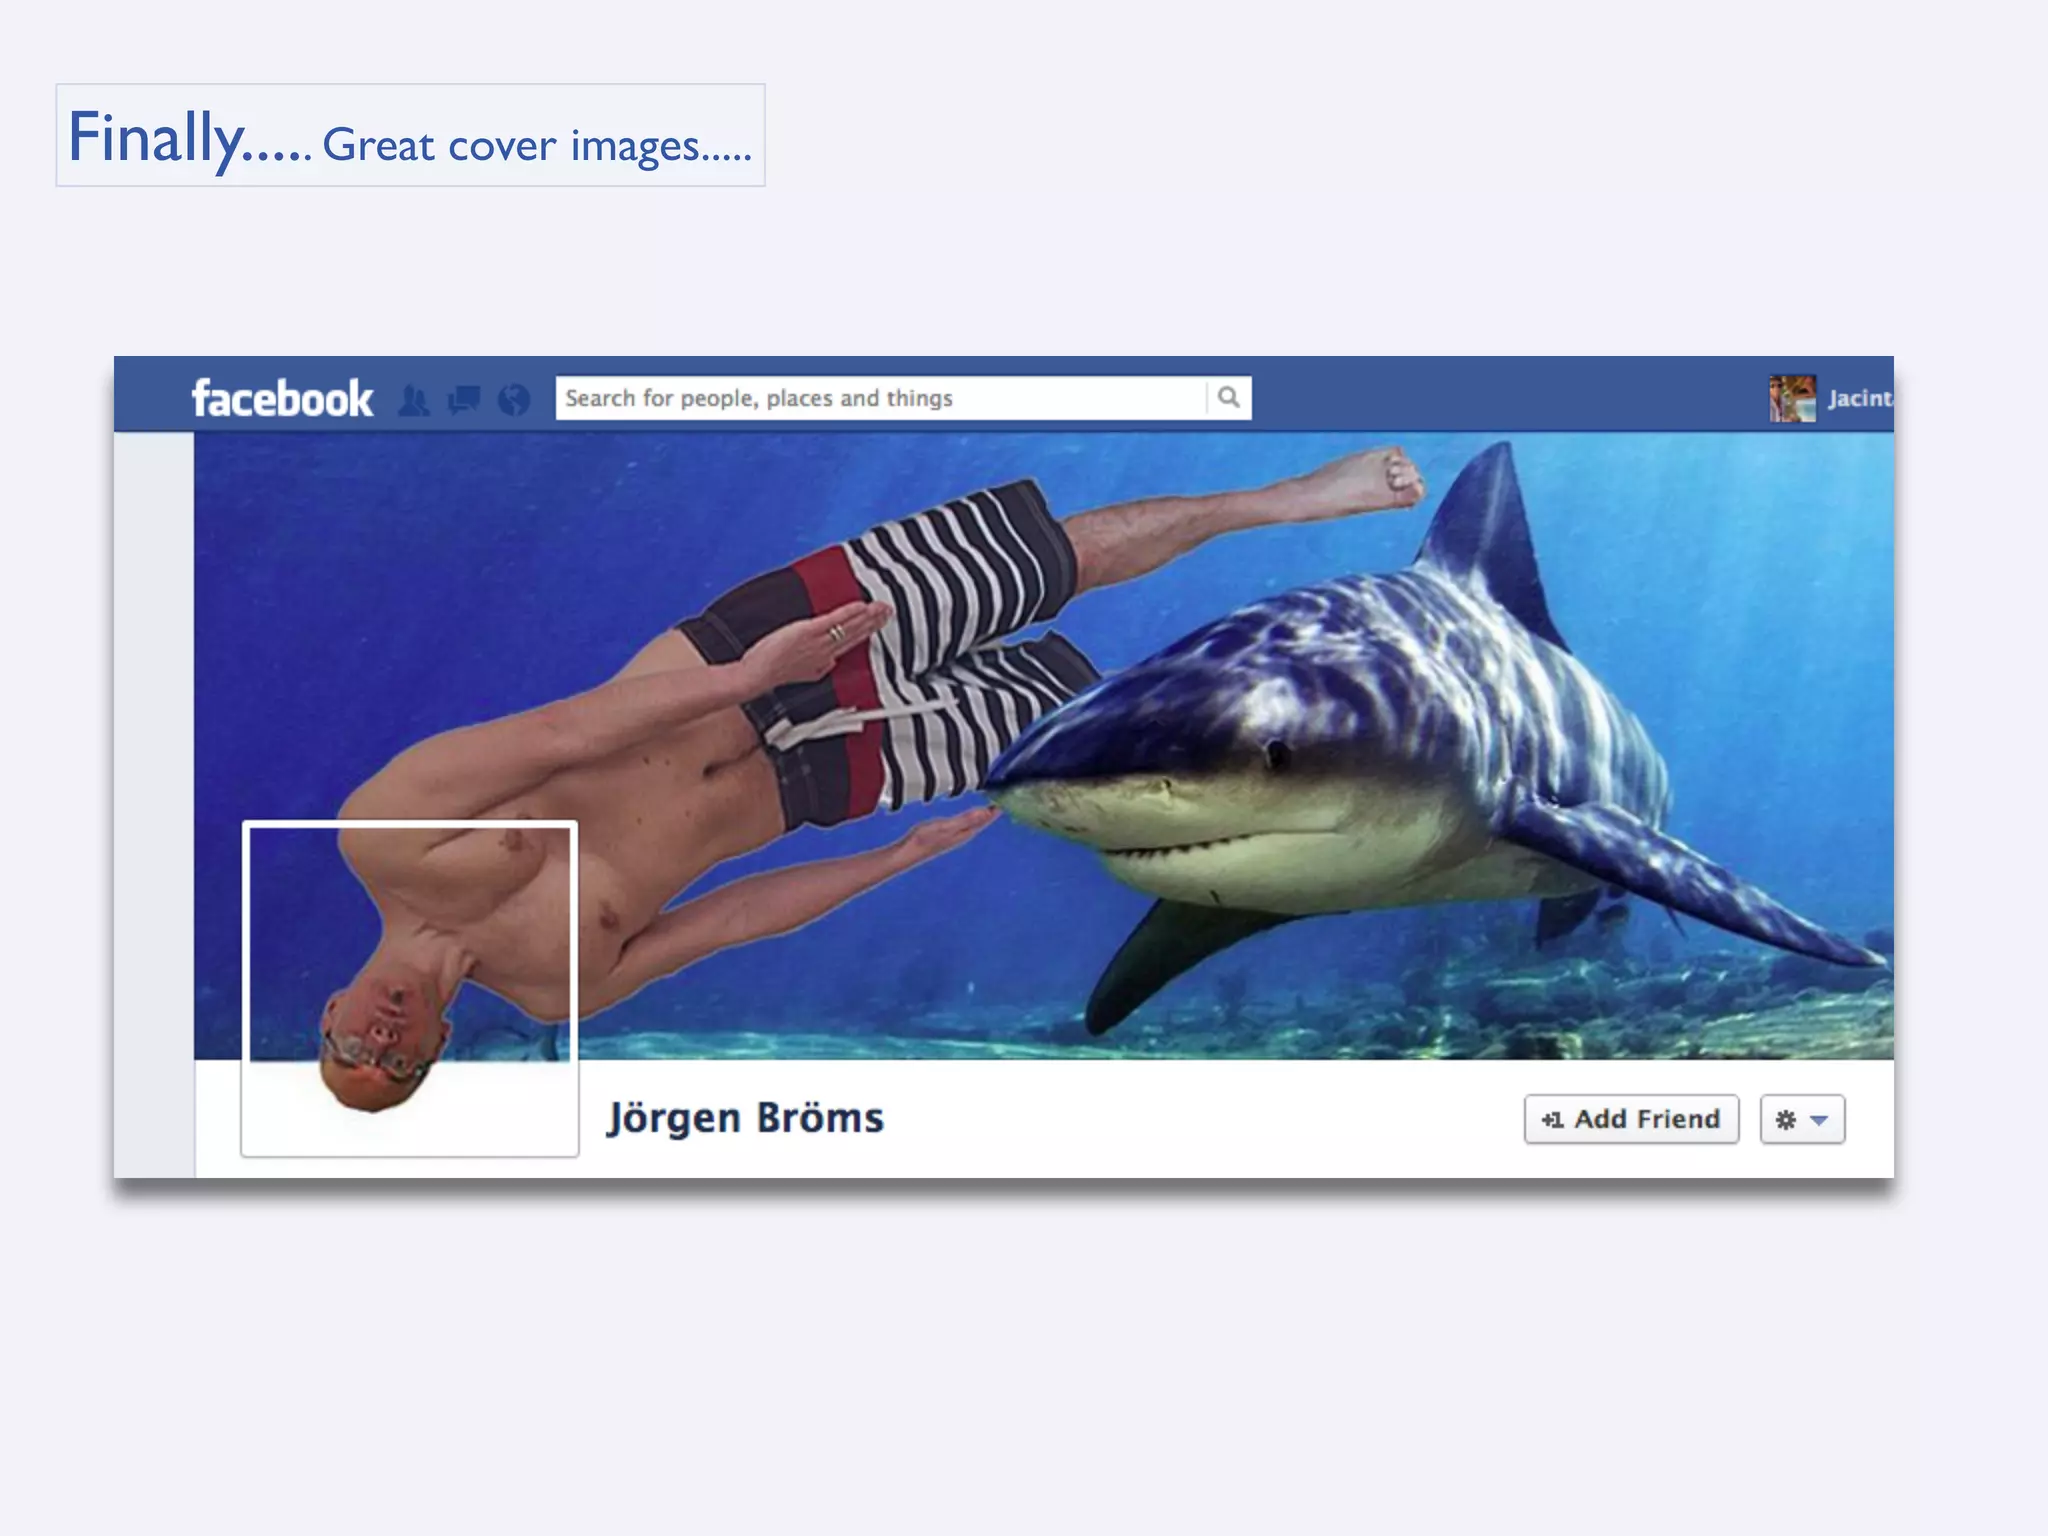Viewport: 2048px width, 1536px height.
Task: Click the plus-person icon in Add Friend
Action: 1552,1120
